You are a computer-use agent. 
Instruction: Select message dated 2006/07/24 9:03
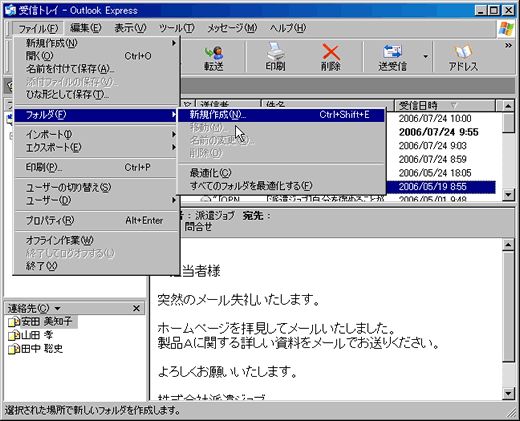[432, 146]
